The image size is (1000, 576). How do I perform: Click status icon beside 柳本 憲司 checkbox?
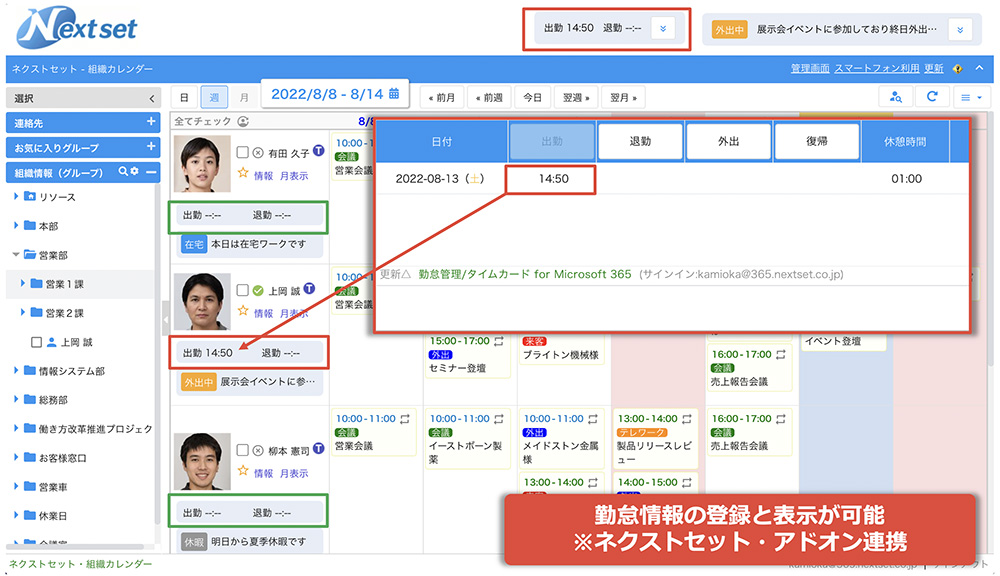coord(258,451)
